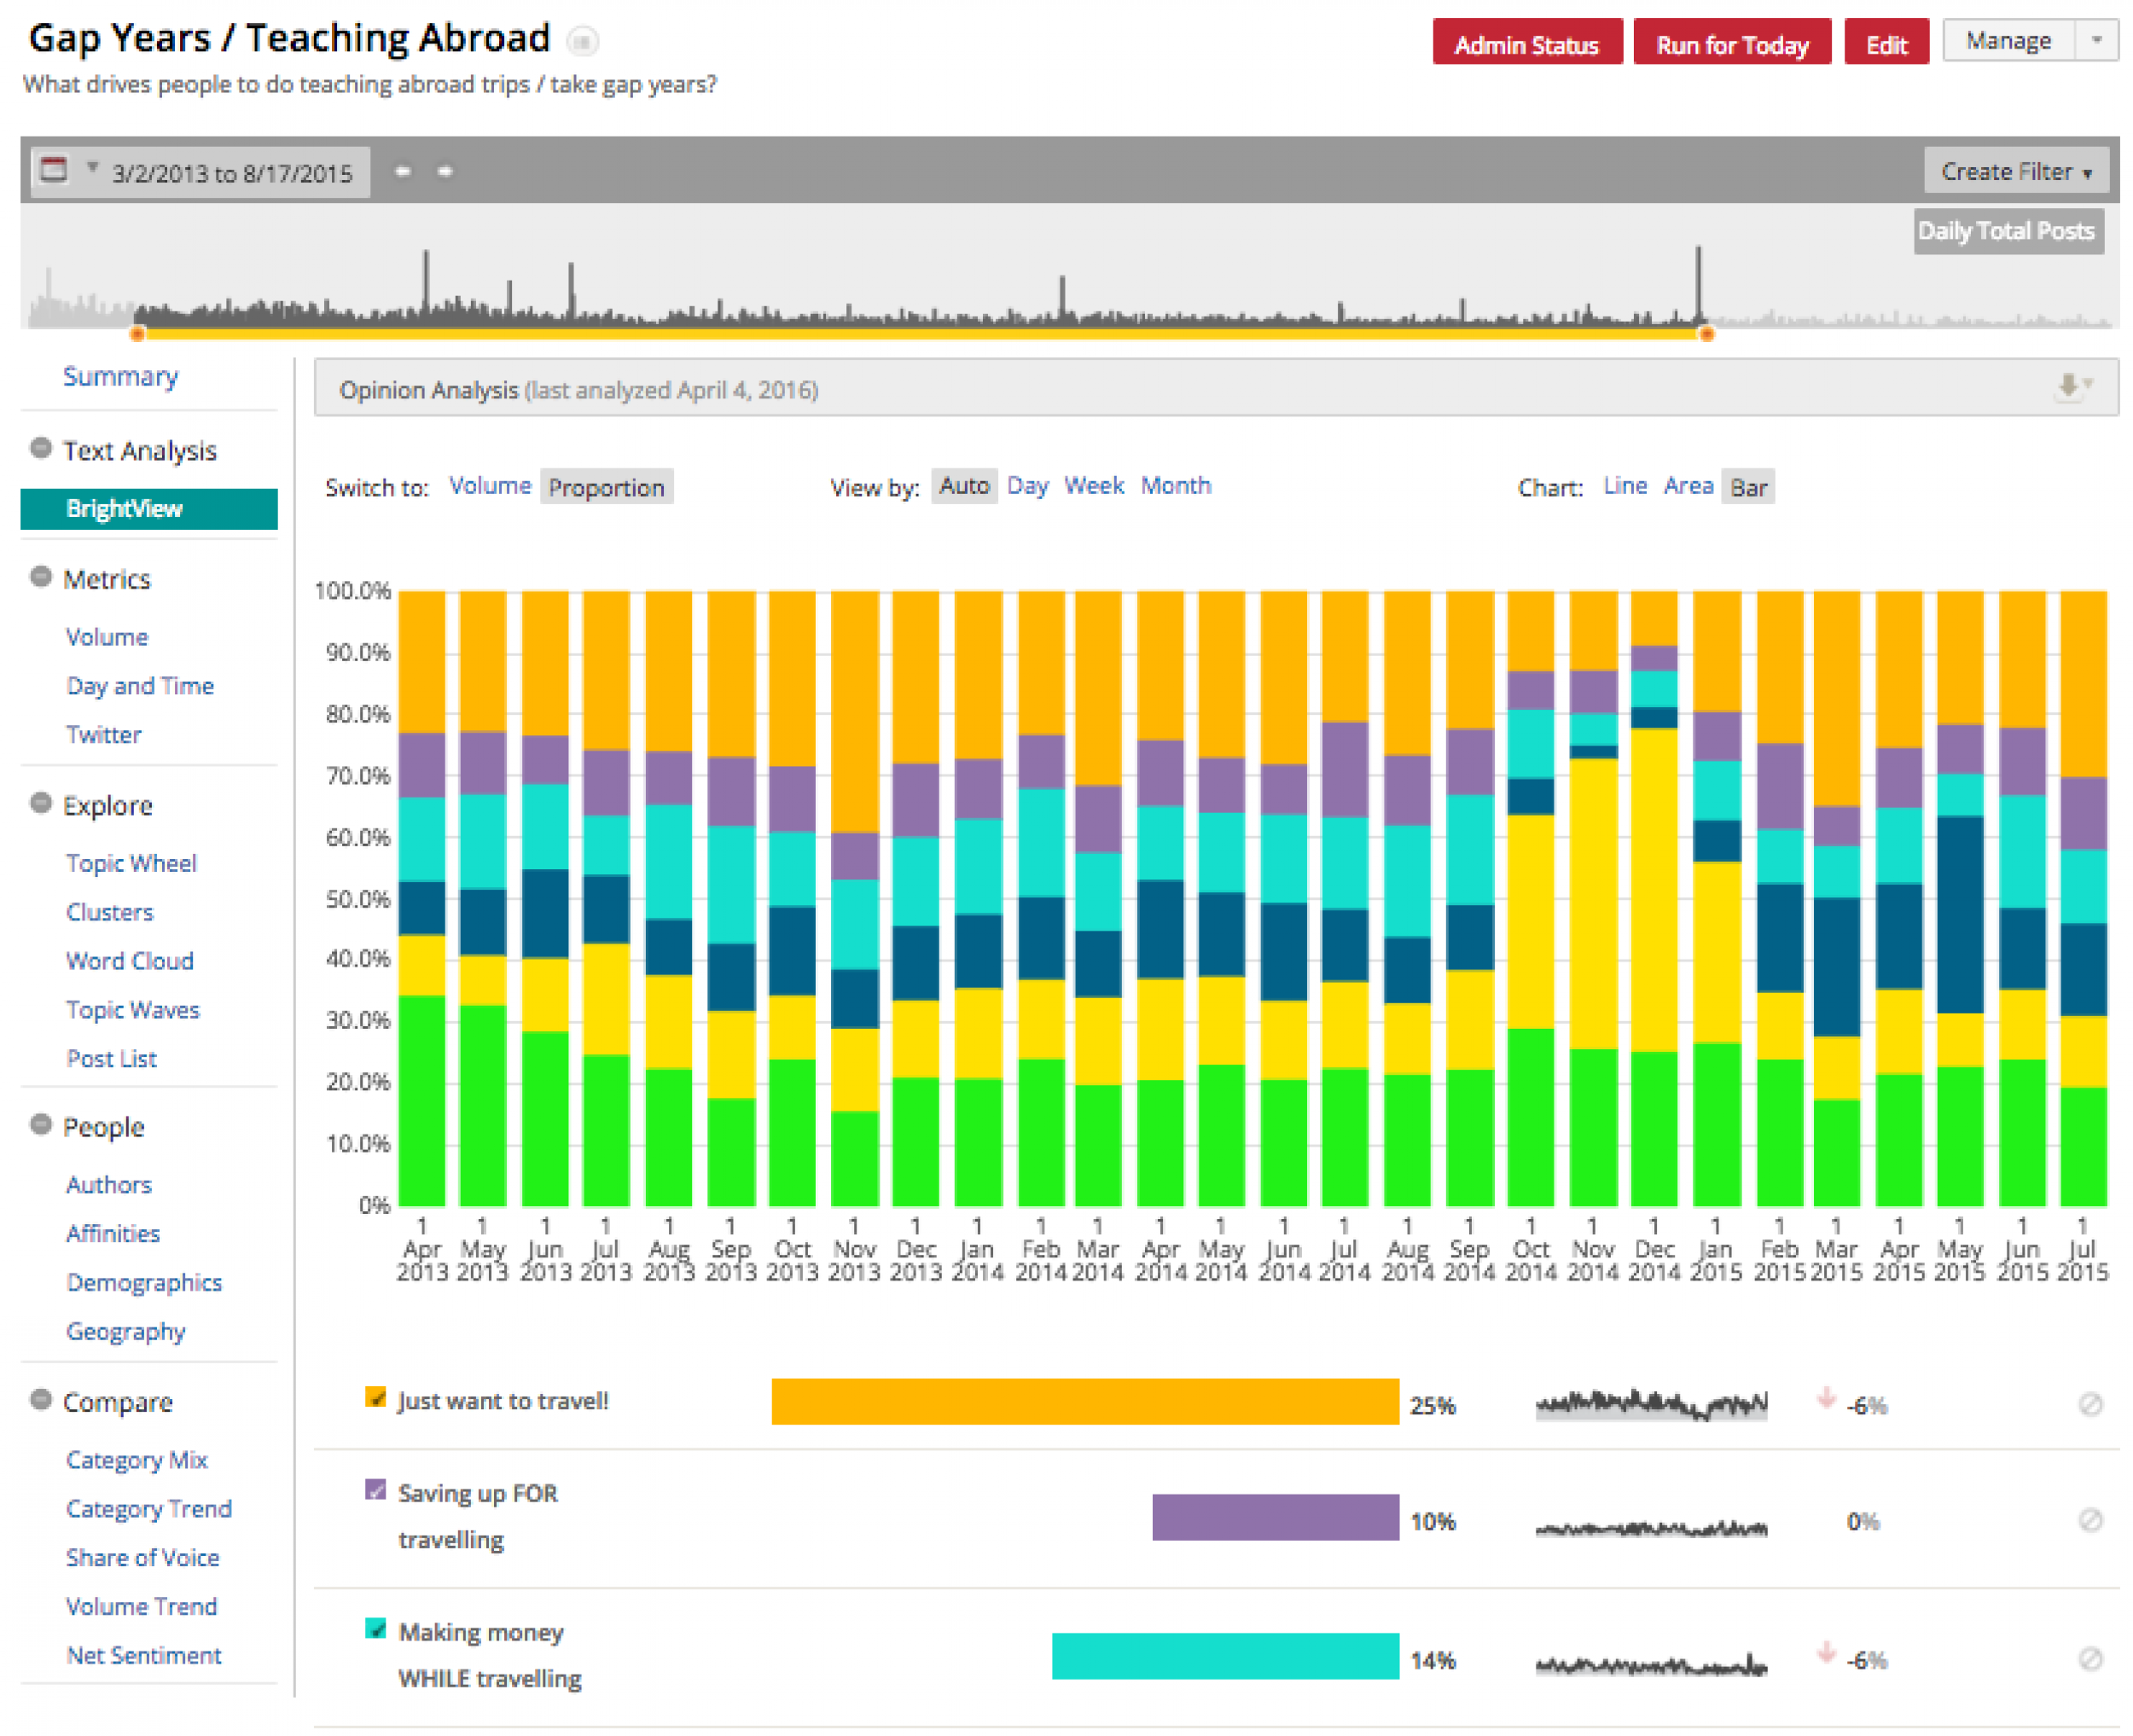Open Demographics page

[144, 1283]
